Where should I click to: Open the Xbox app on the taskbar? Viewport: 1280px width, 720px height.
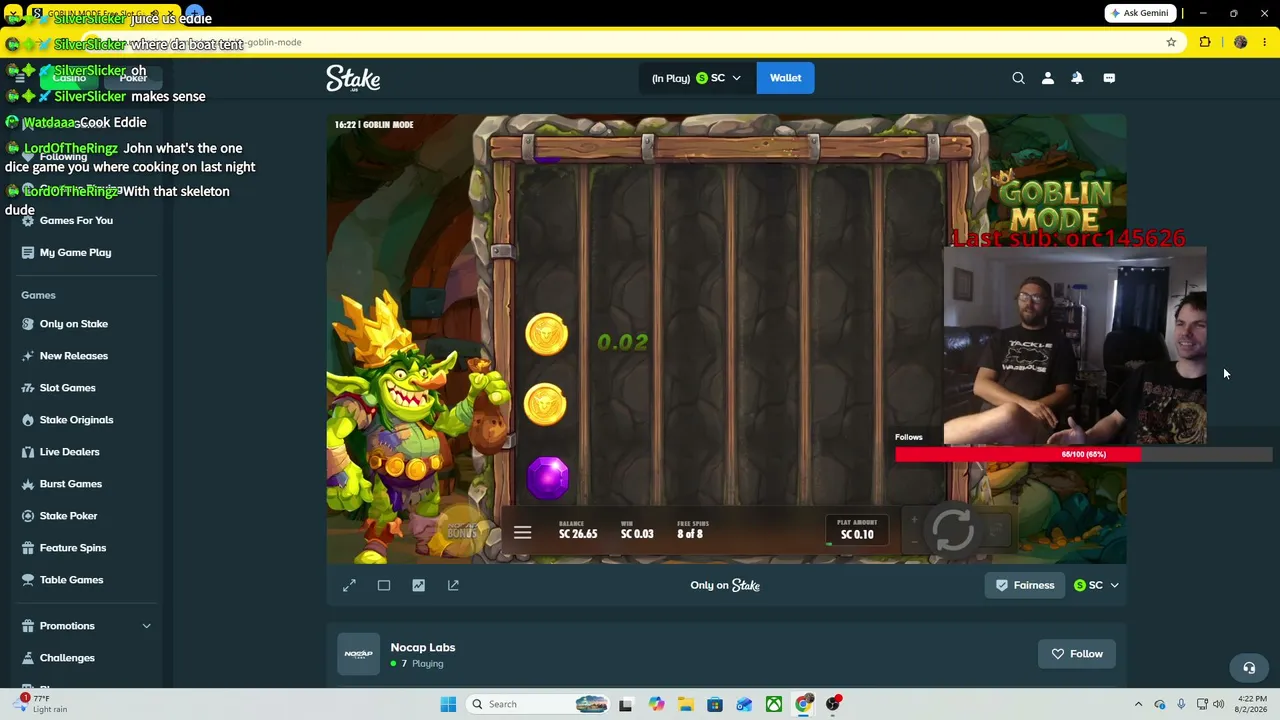pos(774,704)
